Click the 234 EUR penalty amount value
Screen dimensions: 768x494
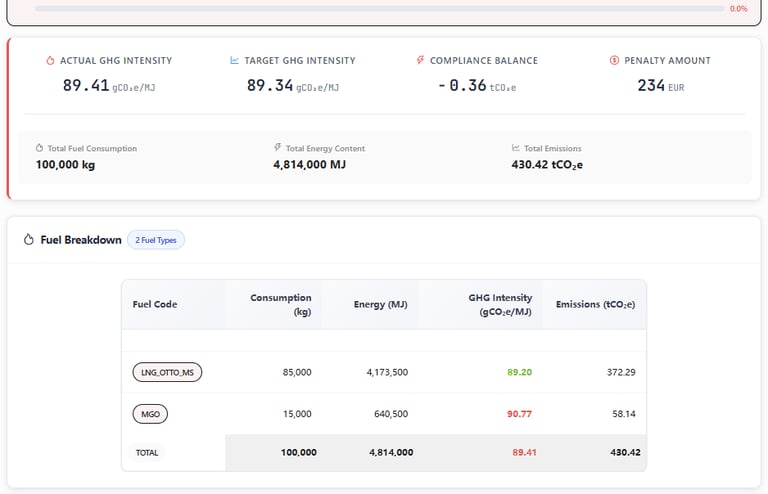[x=651, y=86]
